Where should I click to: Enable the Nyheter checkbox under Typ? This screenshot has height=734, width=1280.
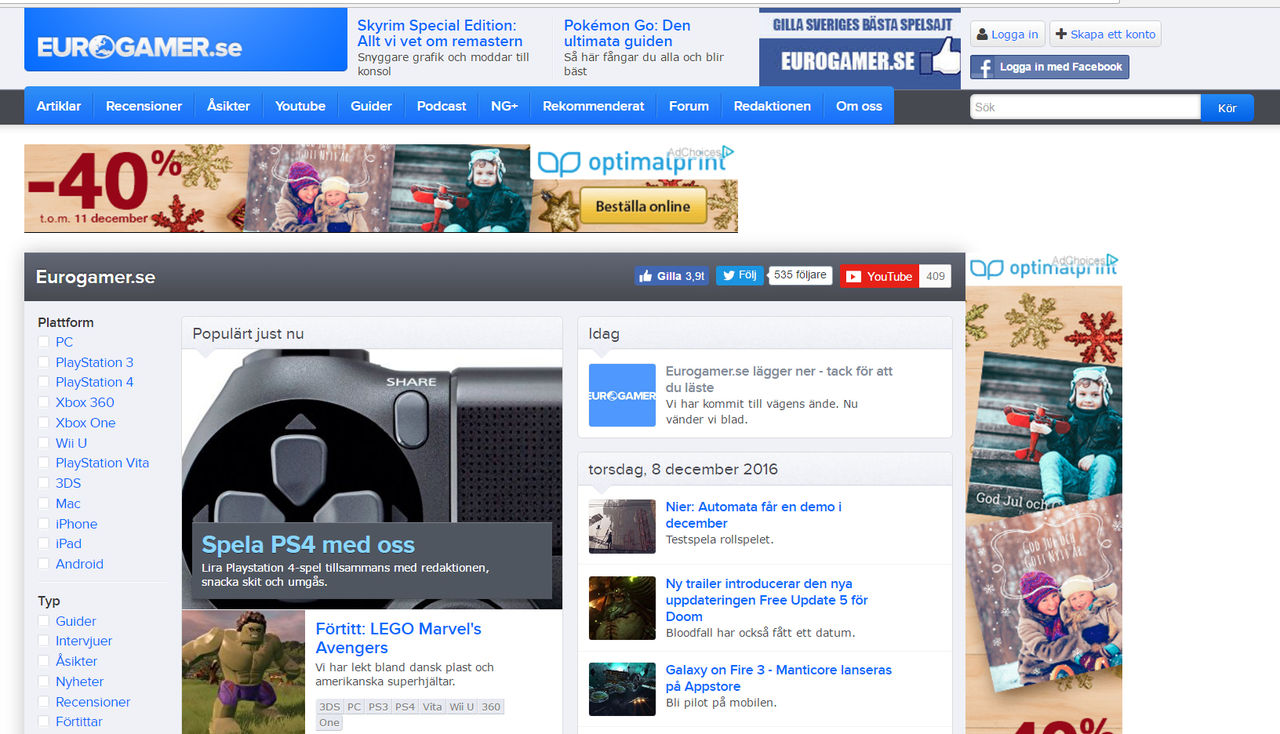44,681
